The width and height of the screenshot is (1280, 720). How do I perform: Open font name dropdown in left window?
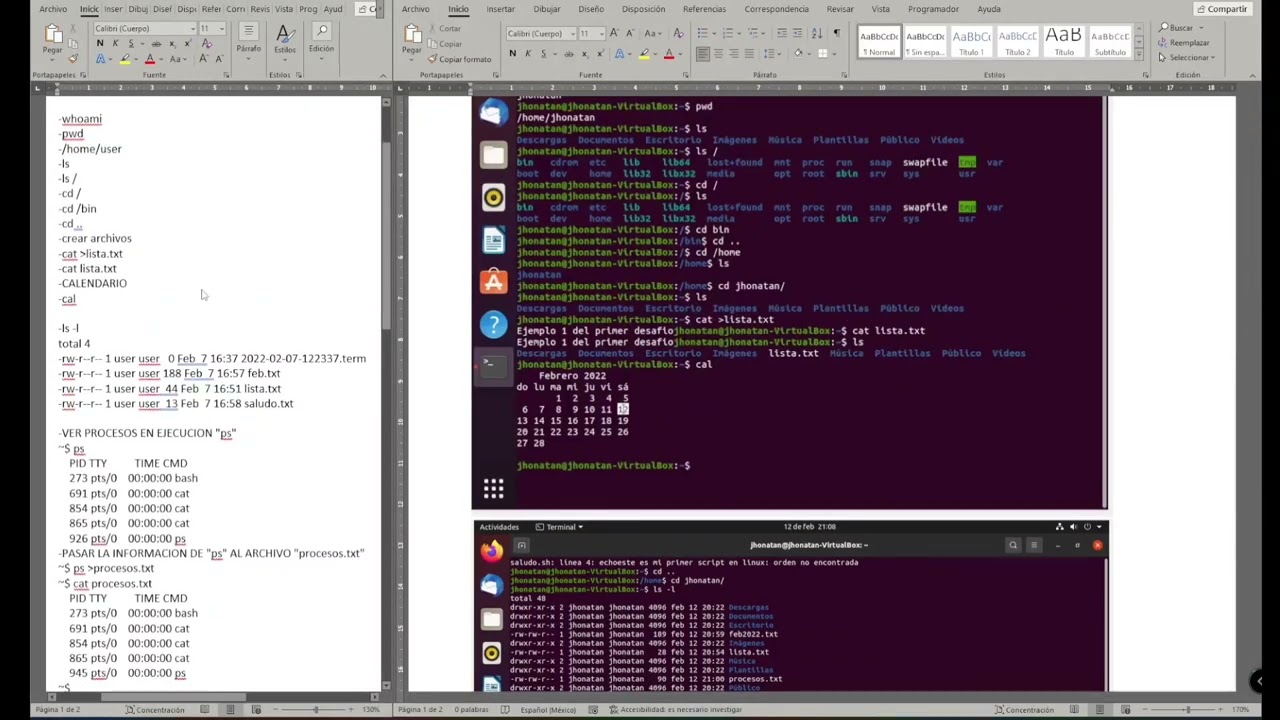tap(193, 28)
